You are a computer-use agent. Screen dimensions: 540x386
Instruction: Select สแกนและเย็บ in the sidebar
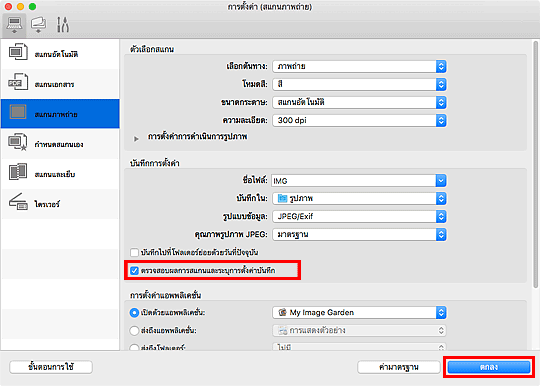[x=60, y=174]
